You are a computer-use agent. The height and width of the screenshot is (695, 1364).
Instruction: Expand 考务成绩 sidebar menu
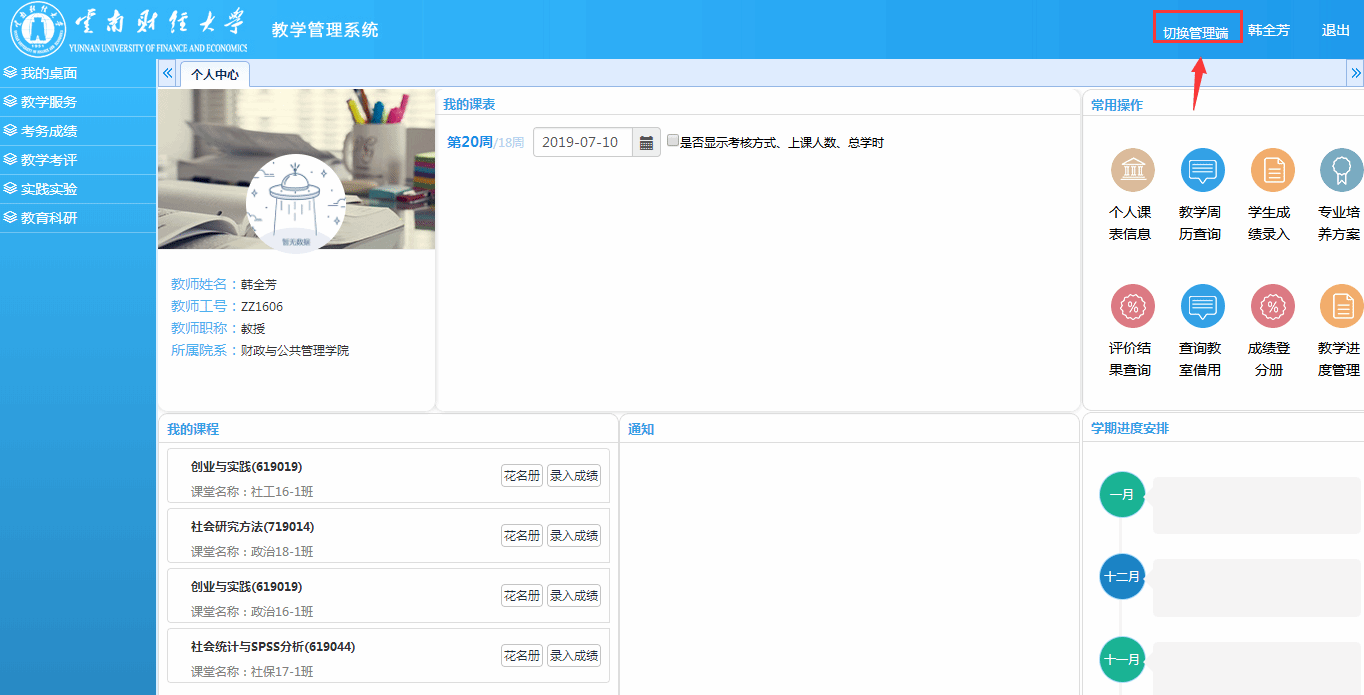pos(49,131)
